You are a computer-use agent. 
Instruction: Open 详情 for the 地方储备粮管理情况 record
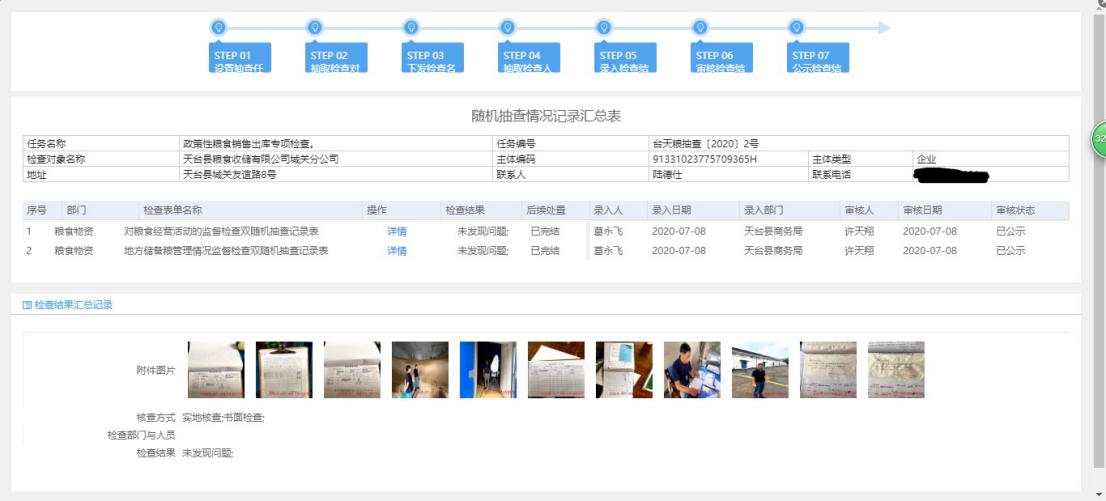pos(397,251)
